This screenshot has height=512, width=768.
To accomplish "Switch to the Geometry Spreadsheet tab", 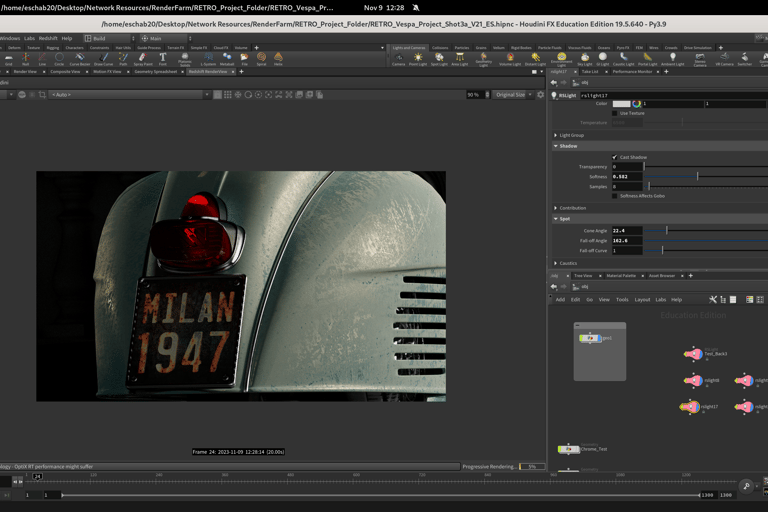I will pyautogui.click(x=155, y=71).
